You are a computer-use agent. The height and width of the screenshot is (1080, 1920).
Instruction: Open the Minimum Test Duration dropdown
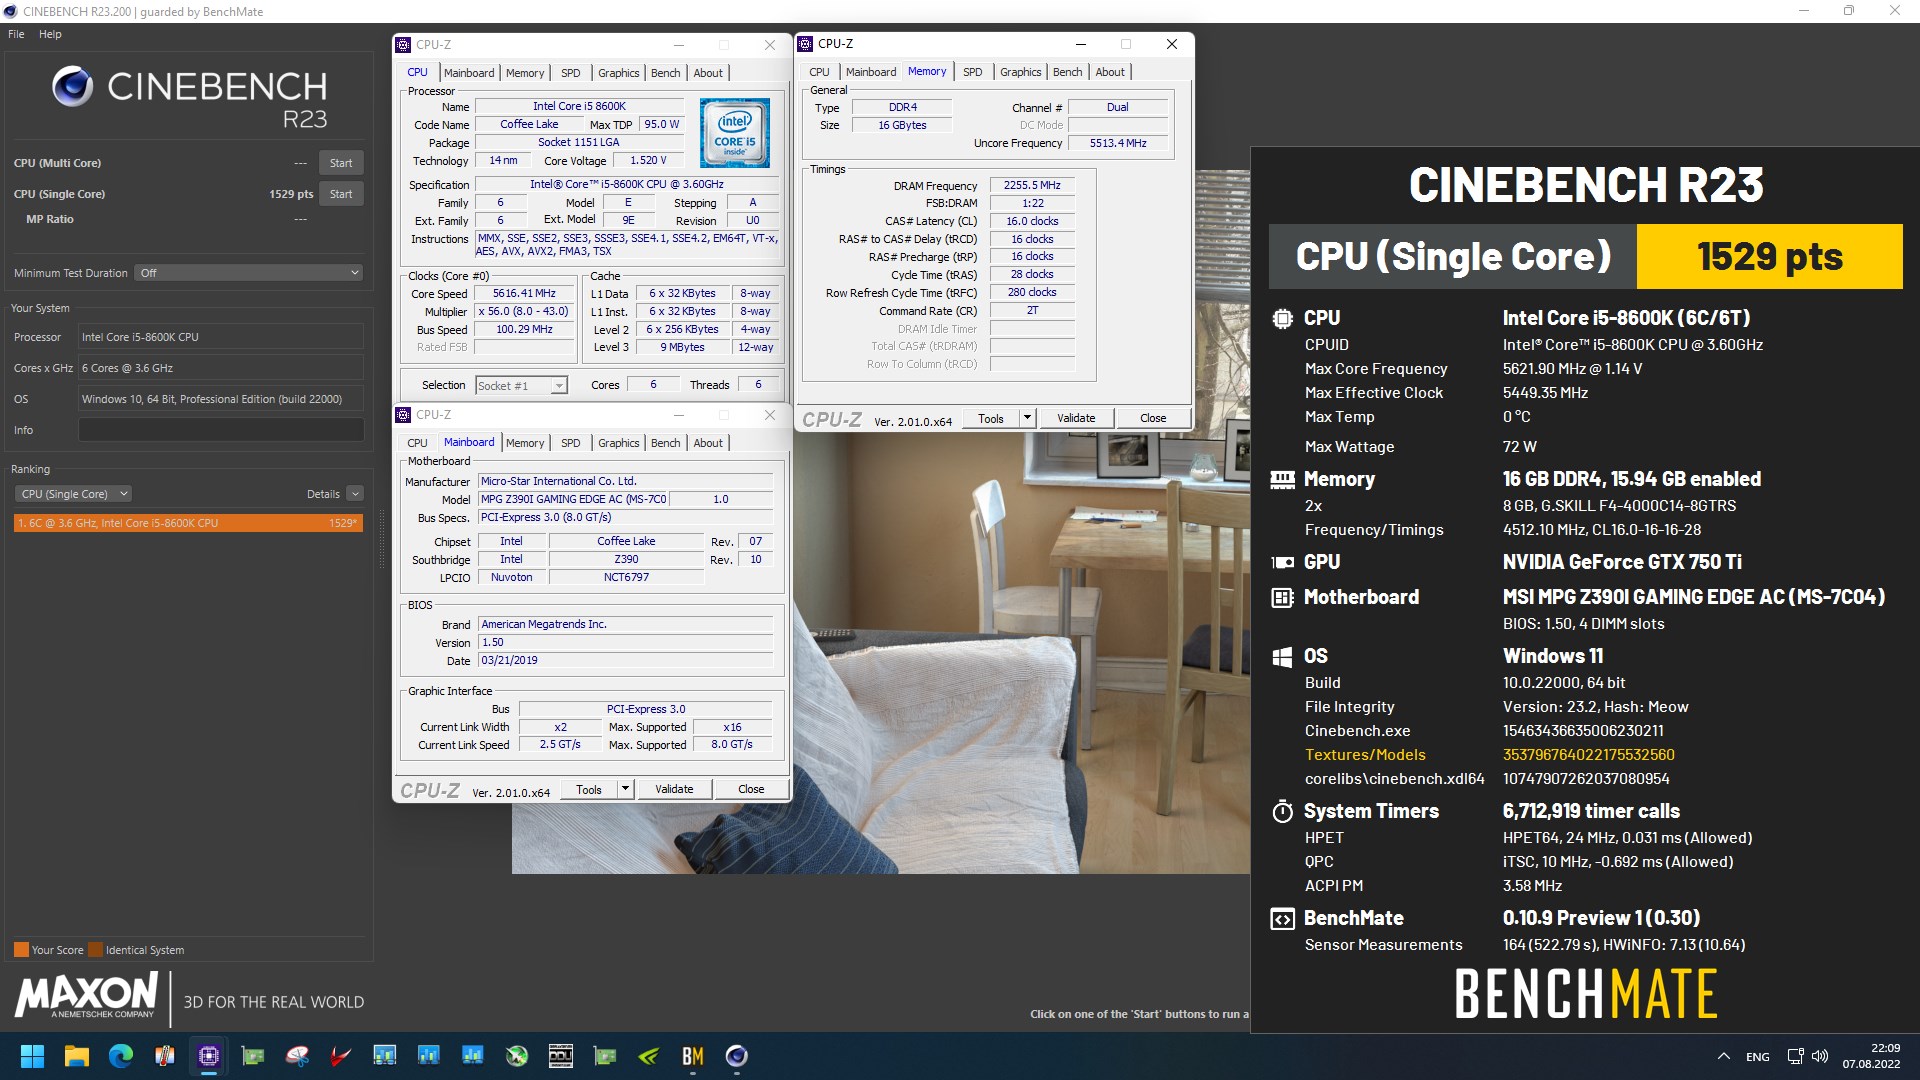click(x=249, y=273)
